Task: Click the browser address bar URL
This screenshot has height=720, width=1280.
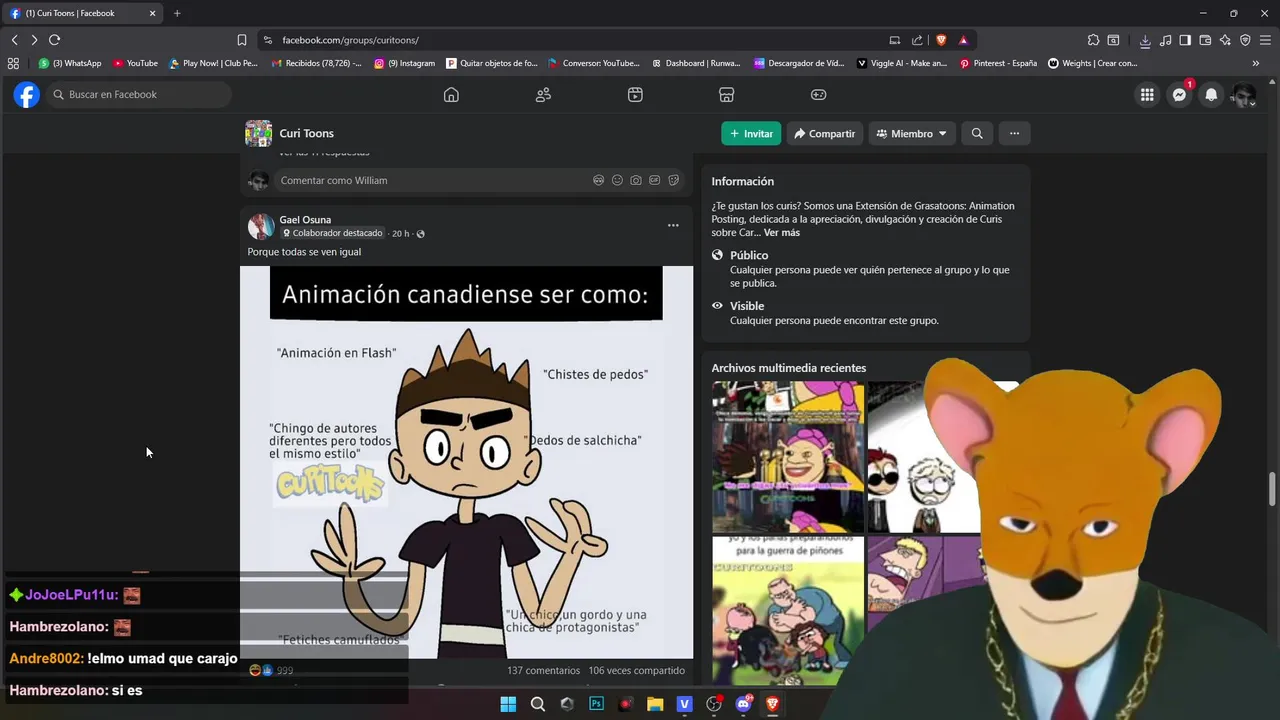Action: pos(350,40)
